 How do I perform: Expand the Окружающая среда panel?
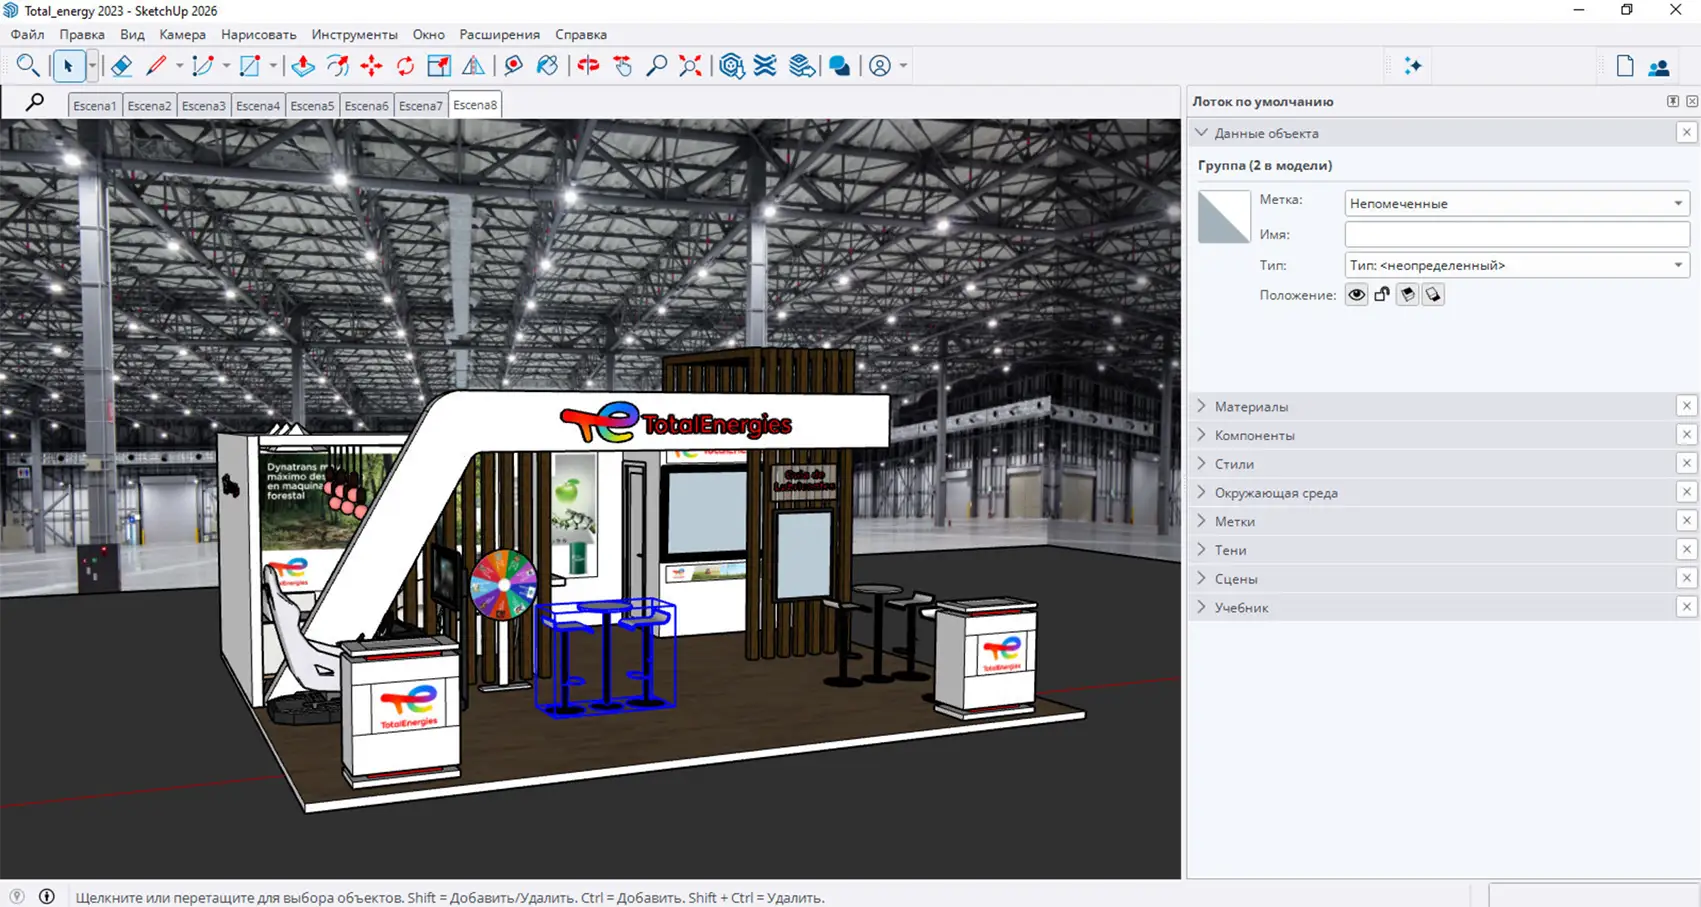coord(1202,492)
